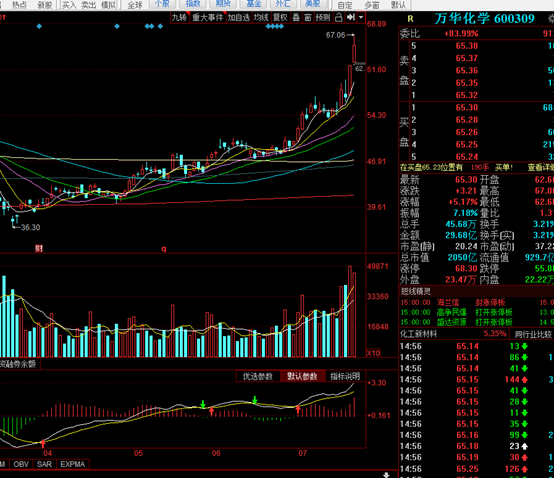Open 重大事件 major events
Image resolution: width=554 pixels, height=478 pixels.
click(x=208, y=17)
